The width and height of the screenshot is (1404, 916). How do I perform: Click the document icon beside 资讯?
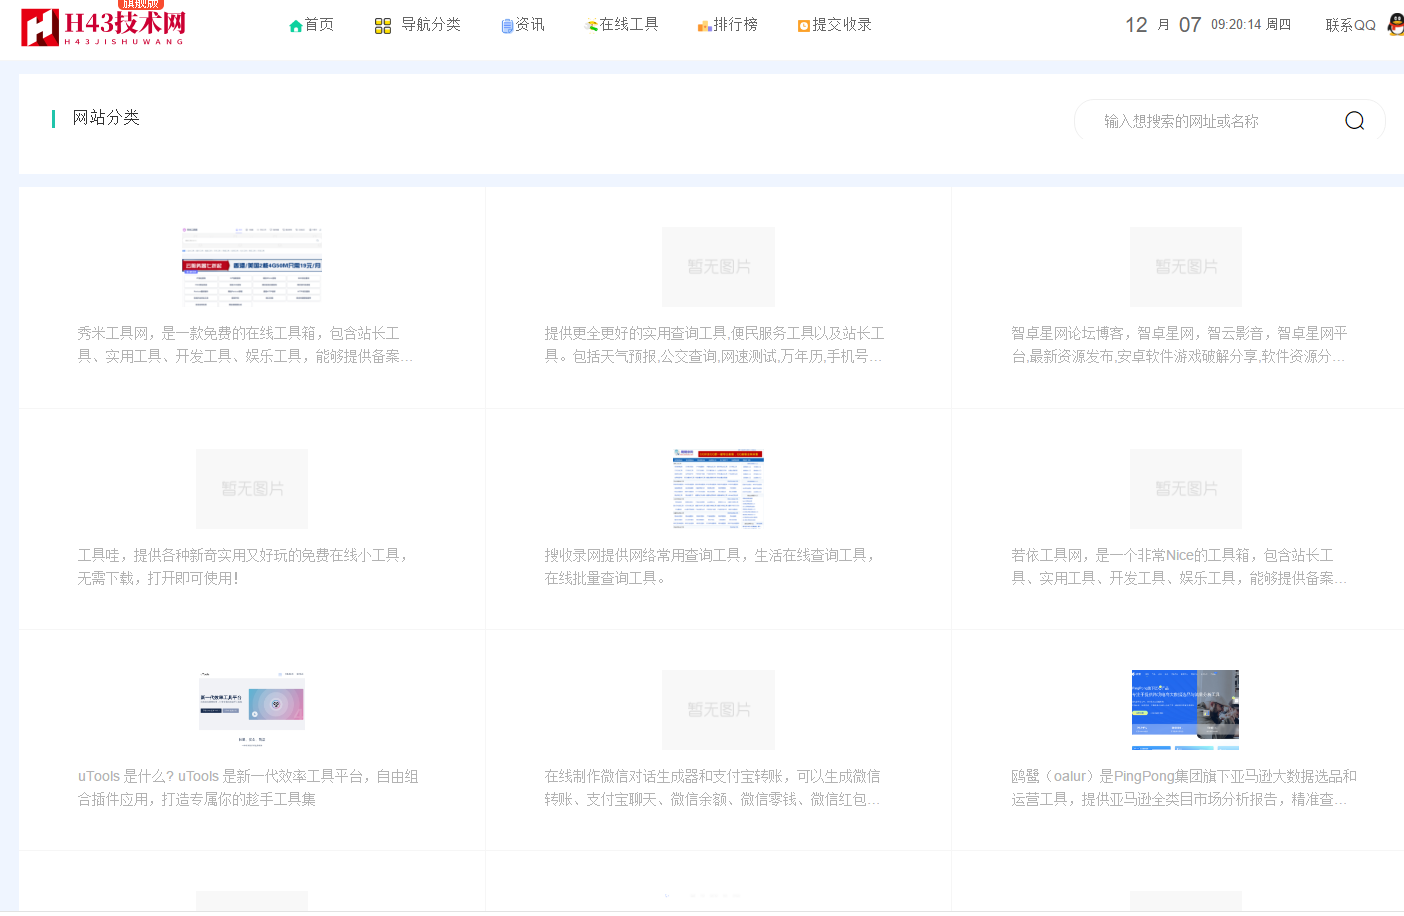[507, 26]
